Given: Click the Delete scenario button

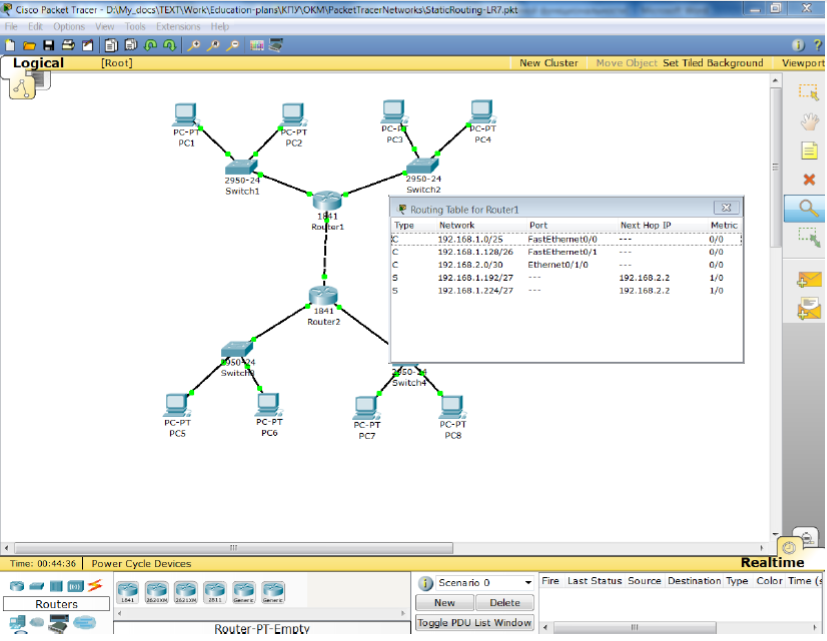Looking at the screenshot, I should (505, 602).
